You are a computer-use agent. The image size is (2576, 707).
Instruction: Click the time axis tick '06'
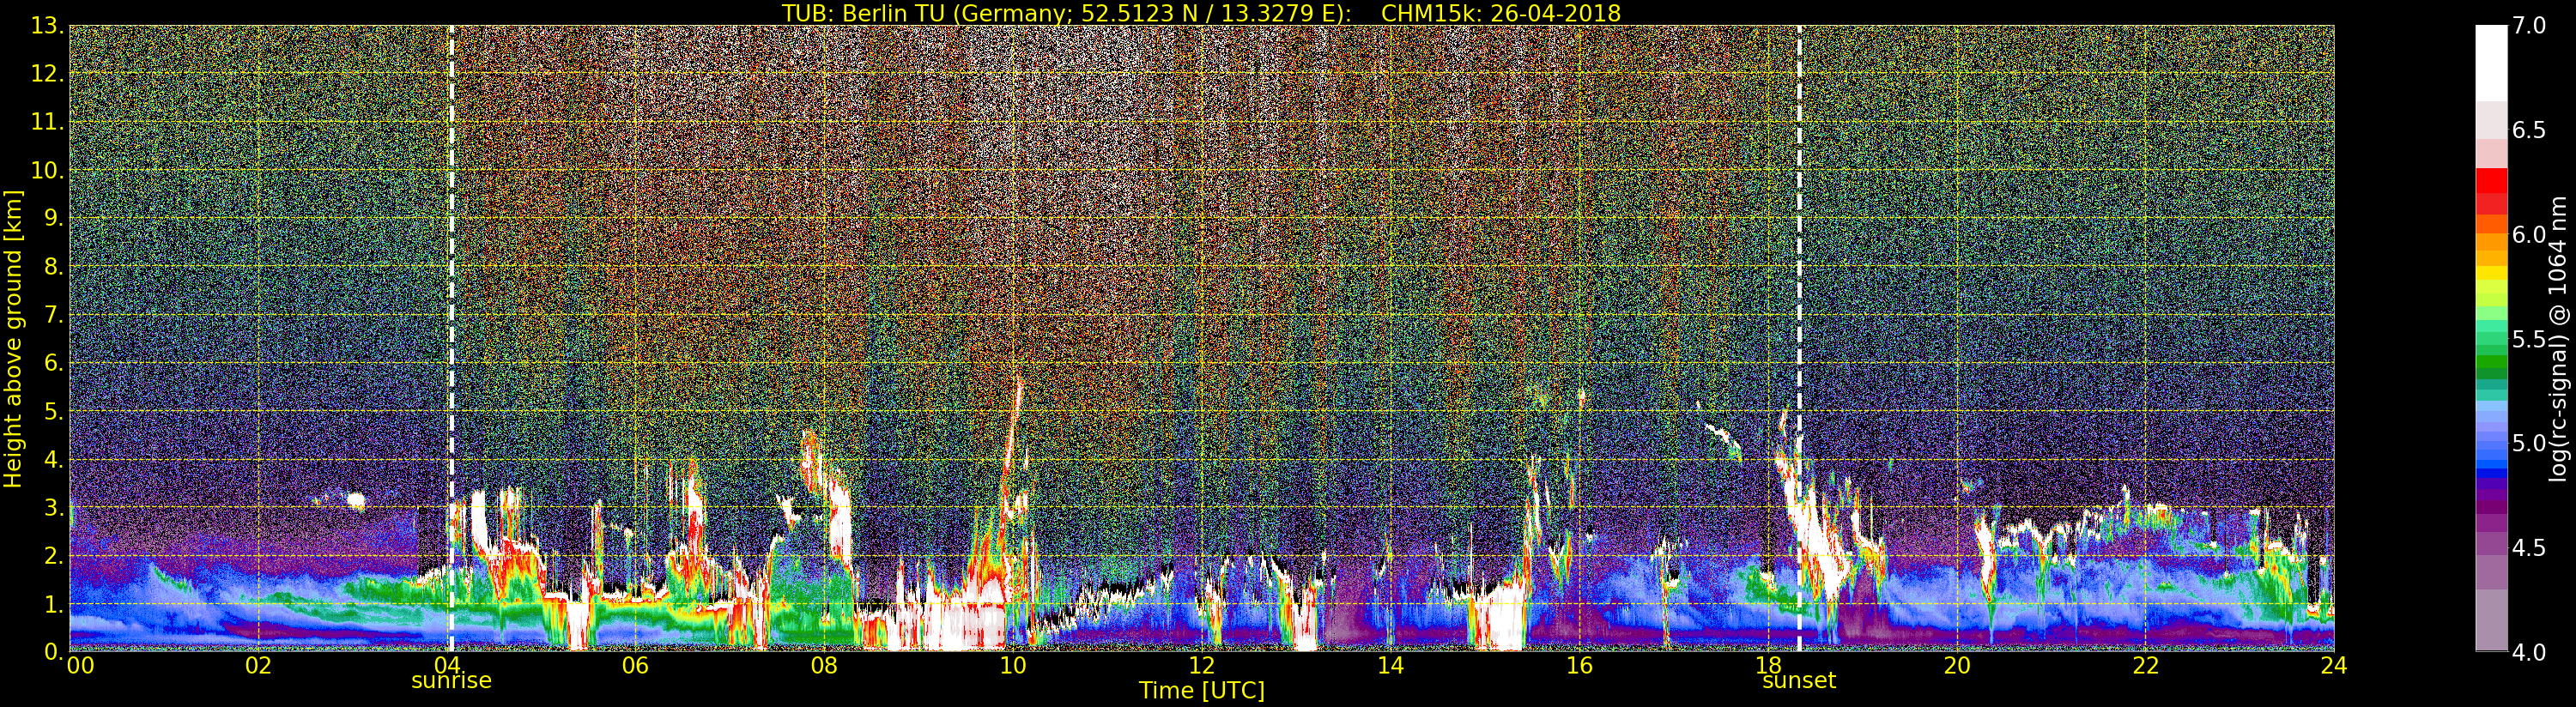click(x=635, y=666)
